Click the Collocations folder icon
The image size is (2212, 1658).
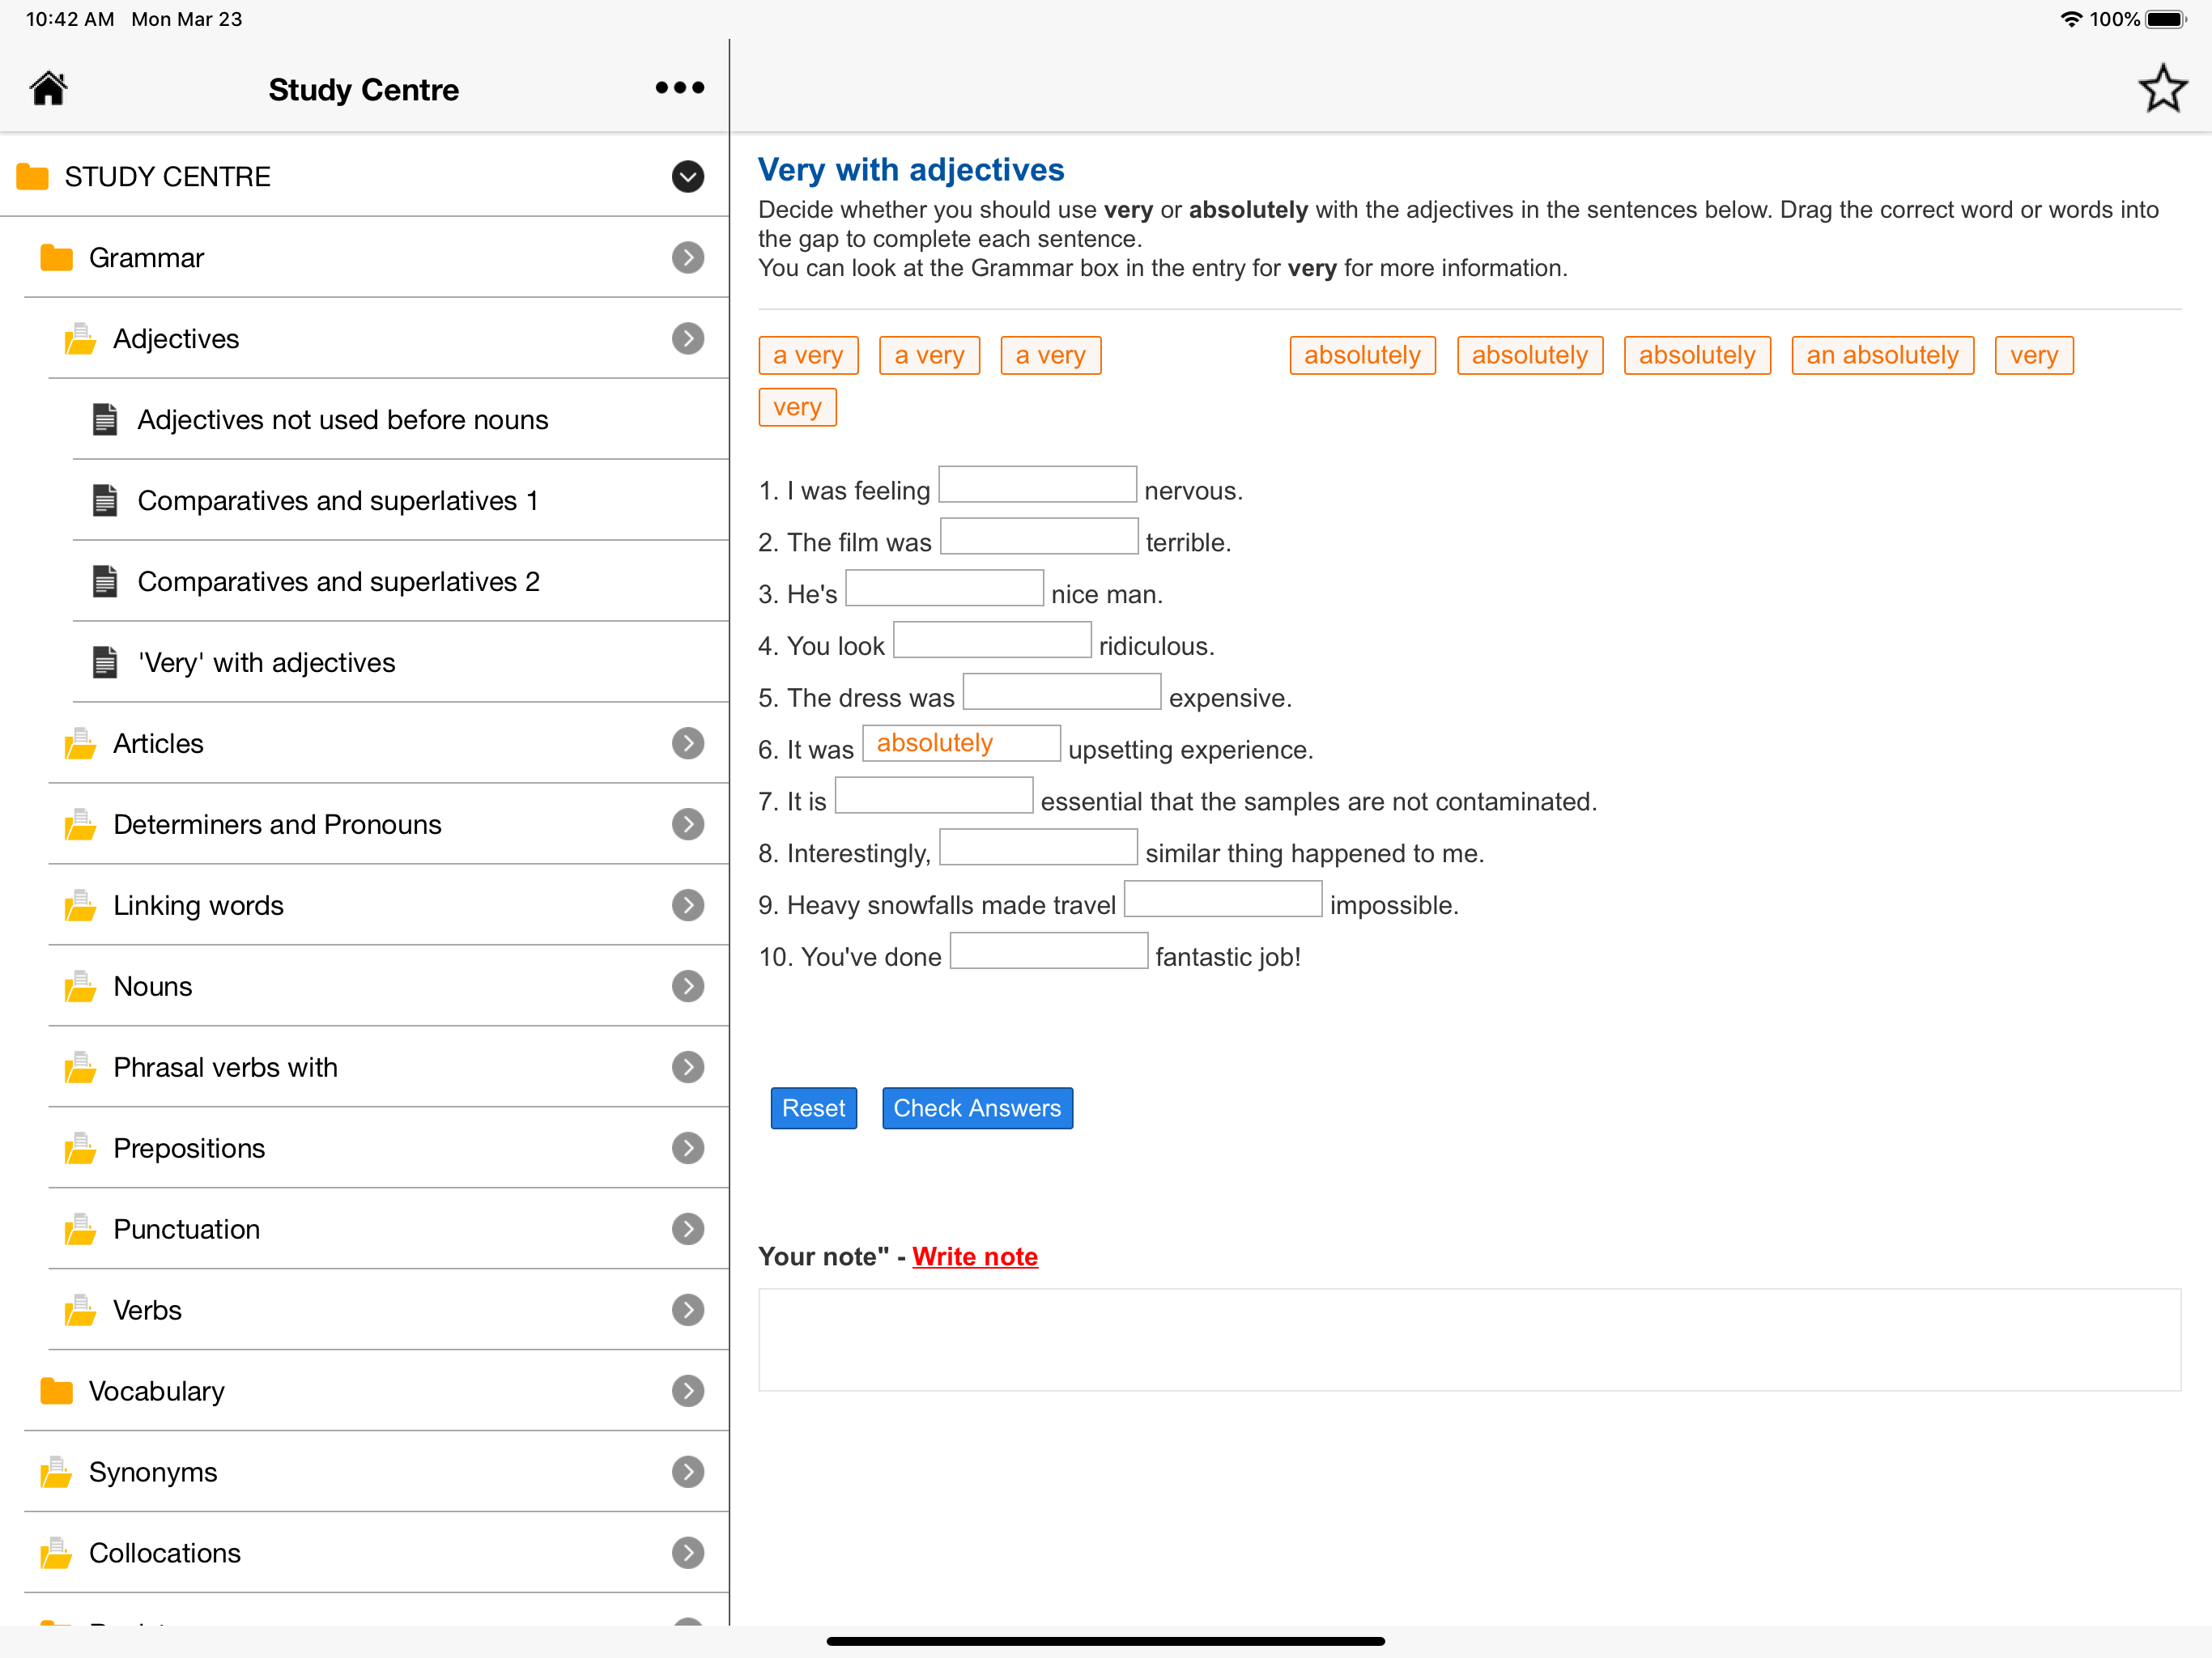(57, 1553)
